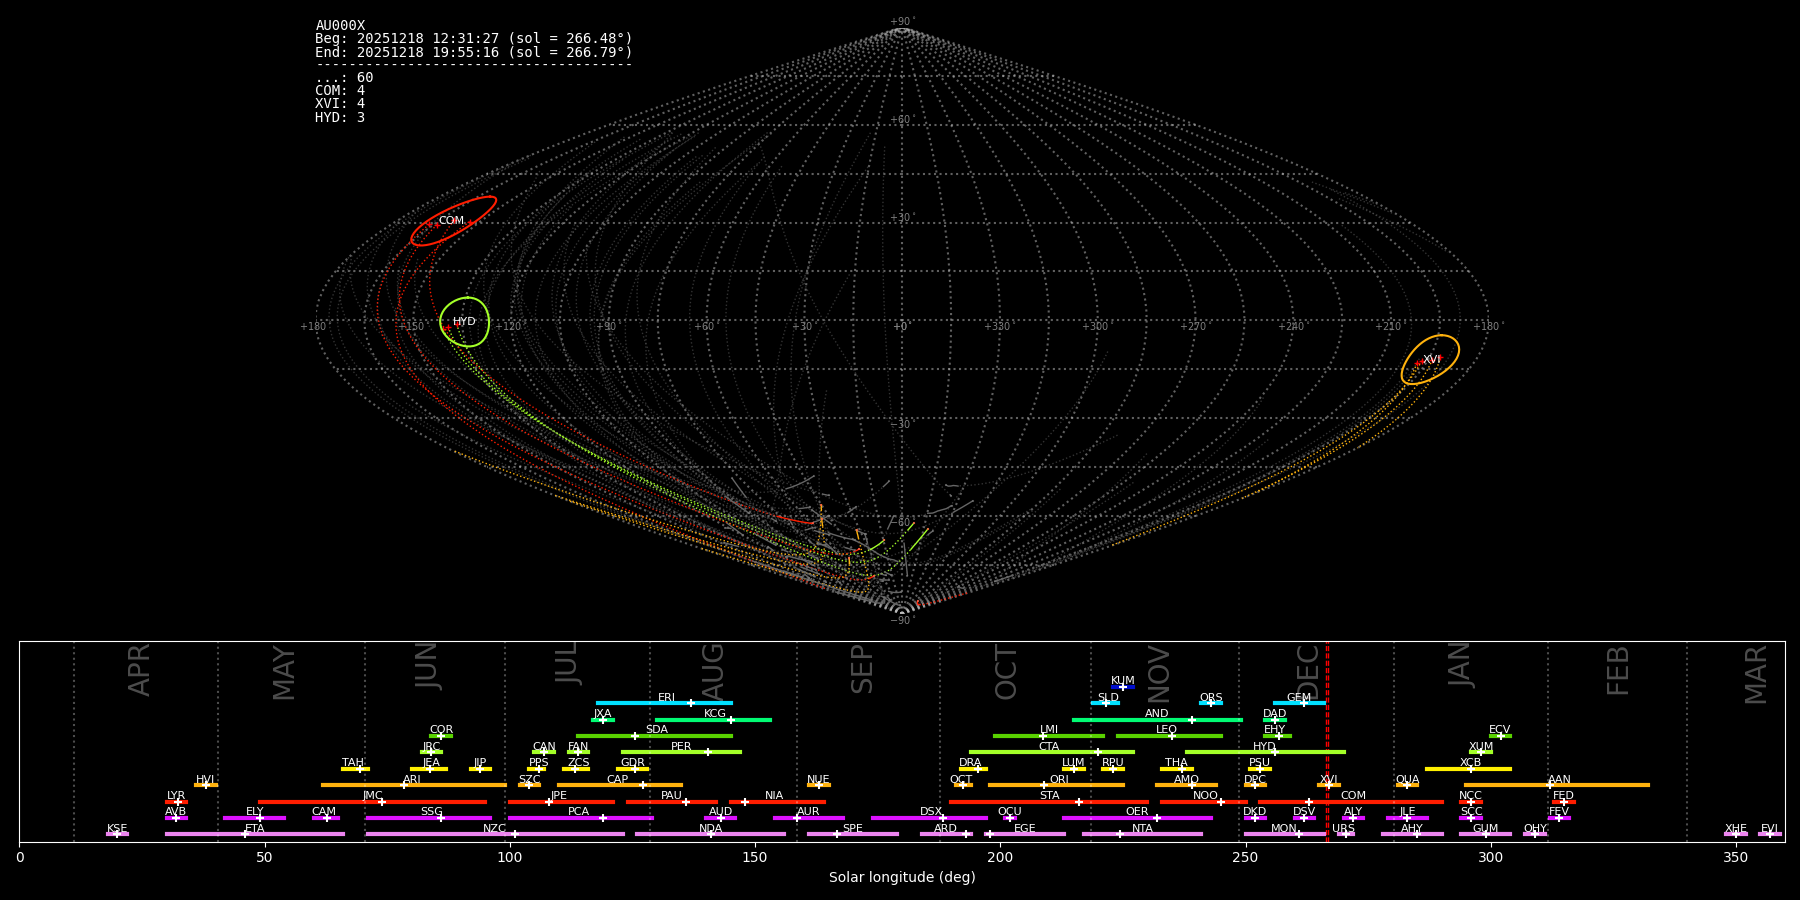The image size is (1800, 900).
Task: Select the ERI cyan activity bar
Action: [664, 703]
